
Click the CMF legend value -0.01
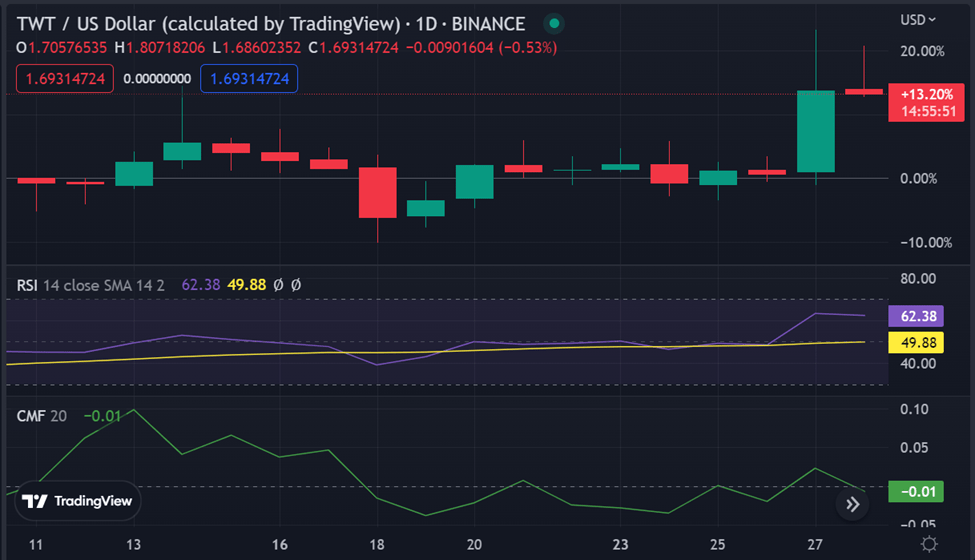[x=102, y=416]
